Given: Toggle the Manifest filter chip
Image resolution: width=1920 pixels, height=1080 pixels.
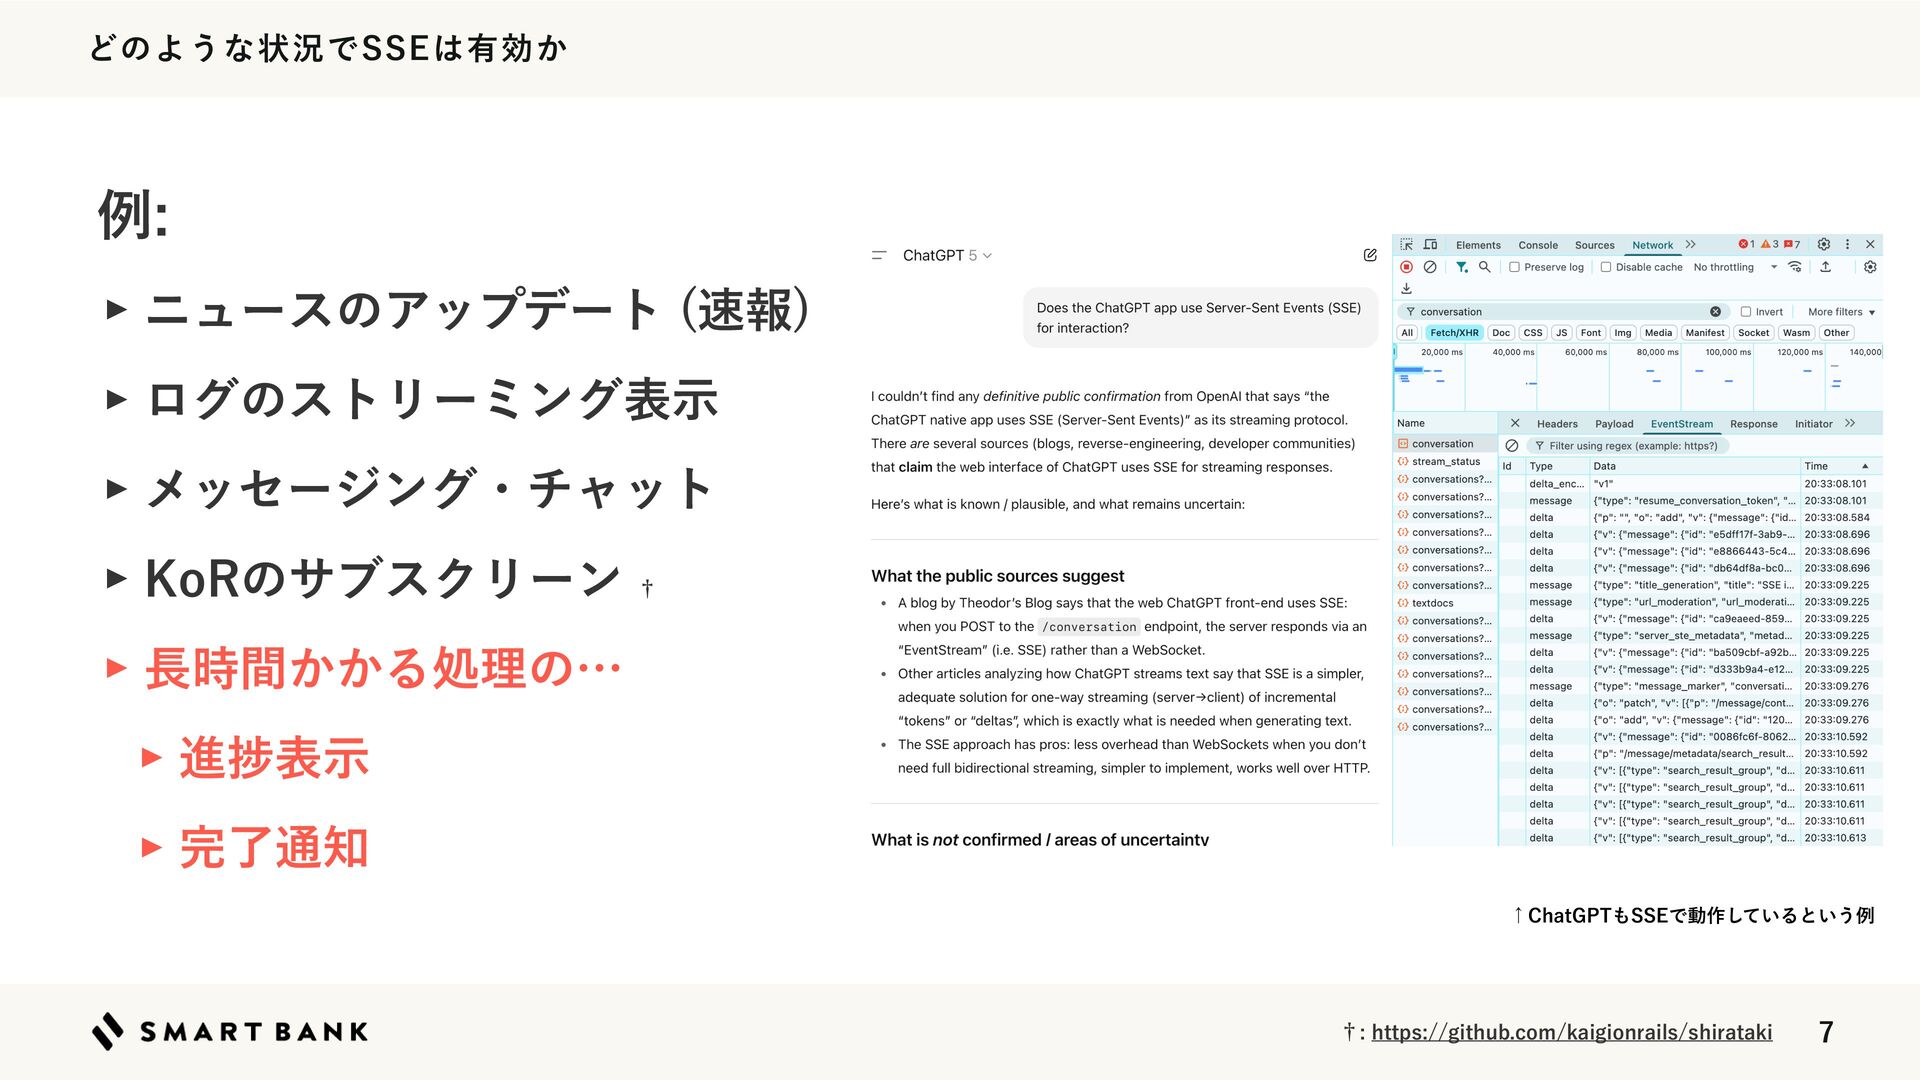Looking at the screenshot, I should 1704,333.
